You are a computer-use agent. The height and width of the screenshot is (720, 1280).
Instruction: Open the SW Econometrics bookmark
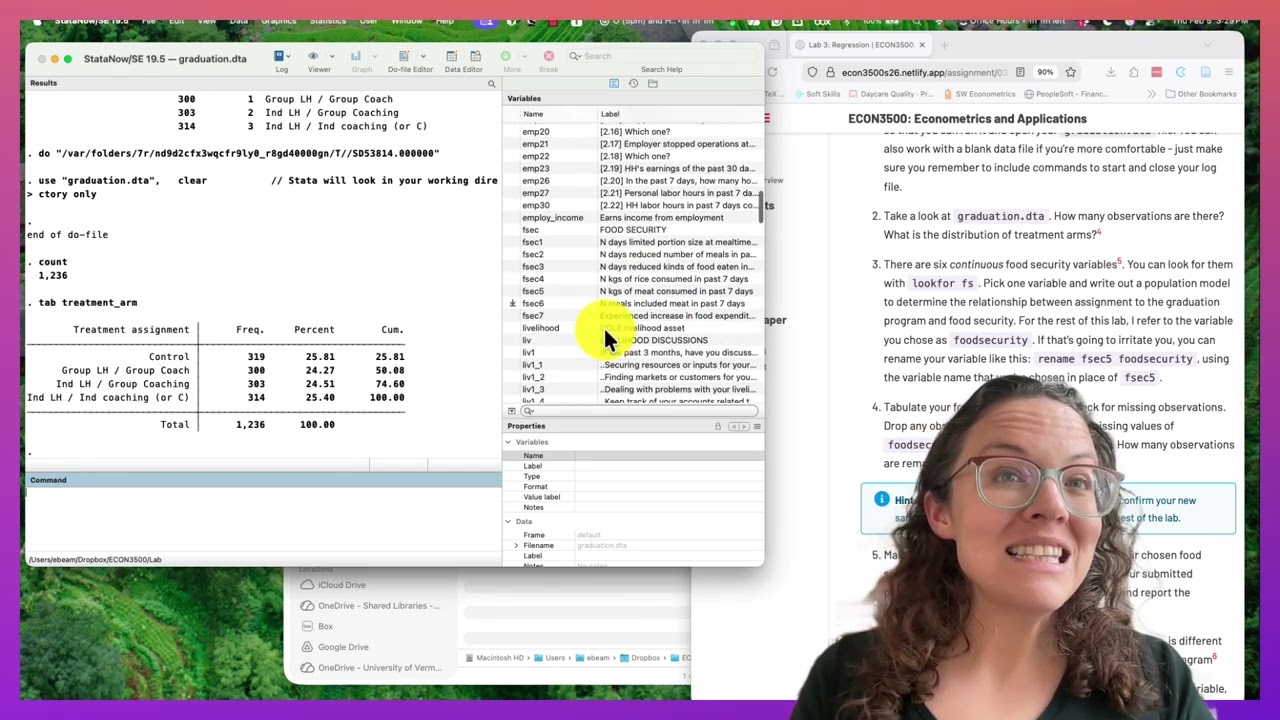[x=979, y=94]
